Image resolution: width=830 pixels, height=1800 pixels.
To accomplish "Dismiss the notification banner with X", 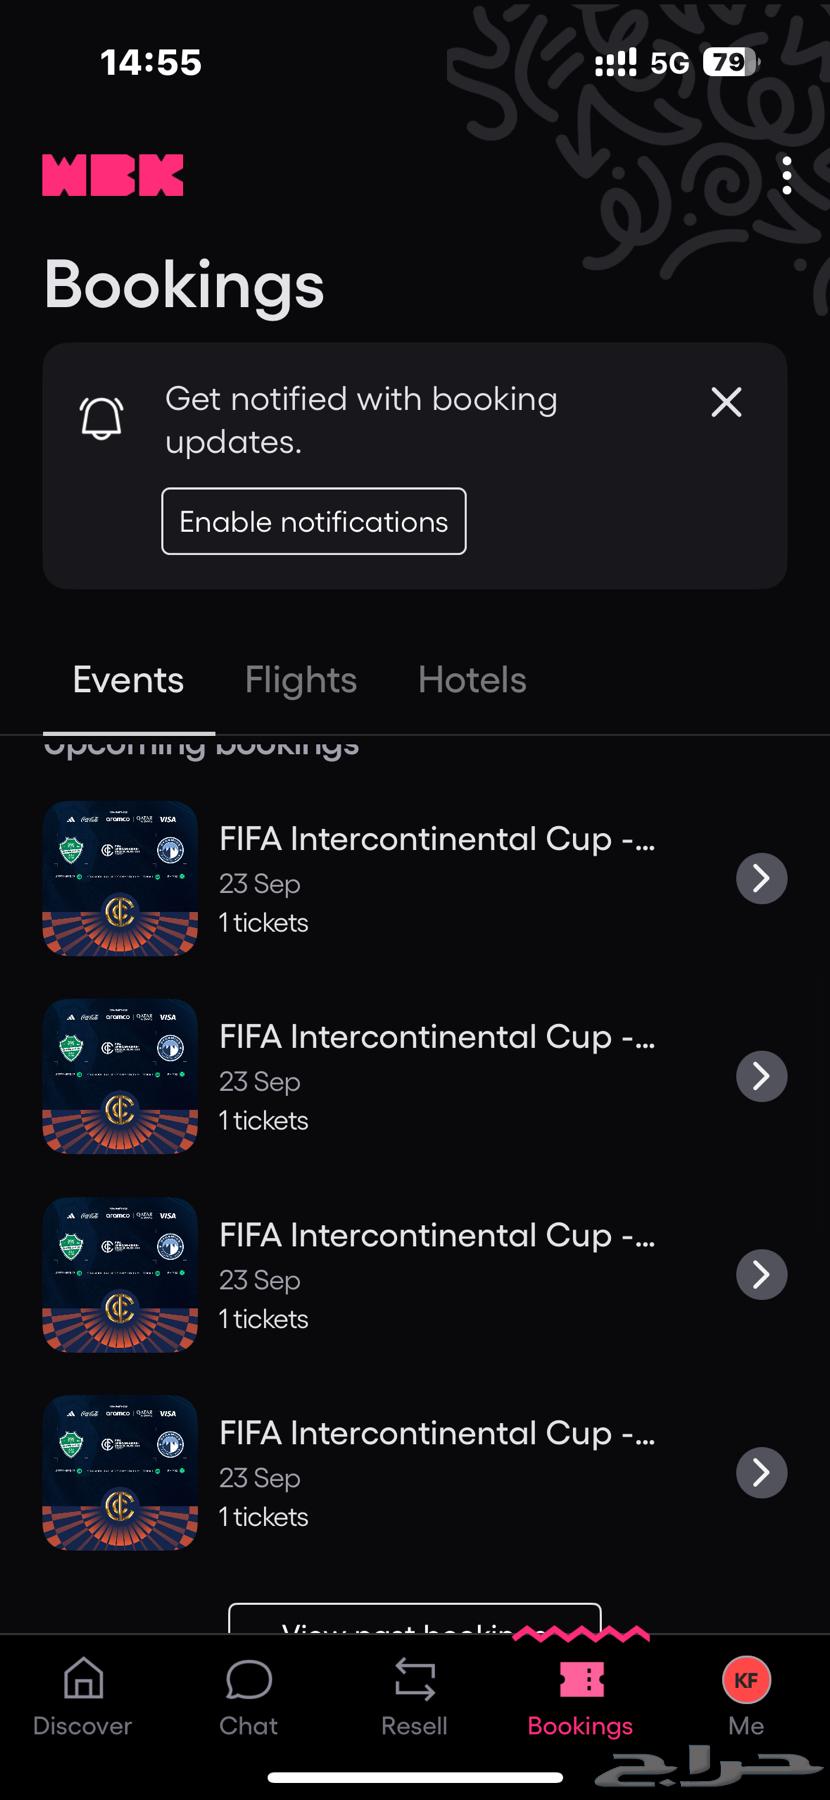I will point(726,402).
